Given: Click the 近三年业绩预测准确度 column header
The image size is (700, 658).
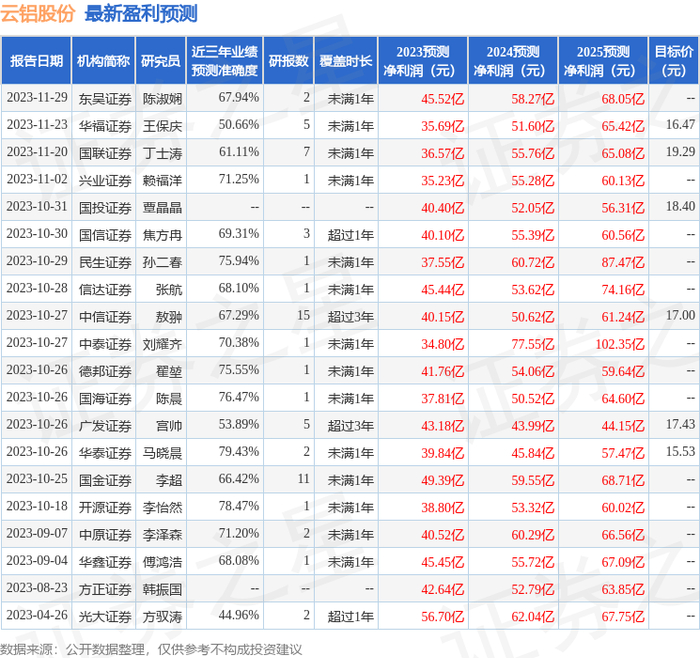Looking at the screenshot, I should (225, 61).
